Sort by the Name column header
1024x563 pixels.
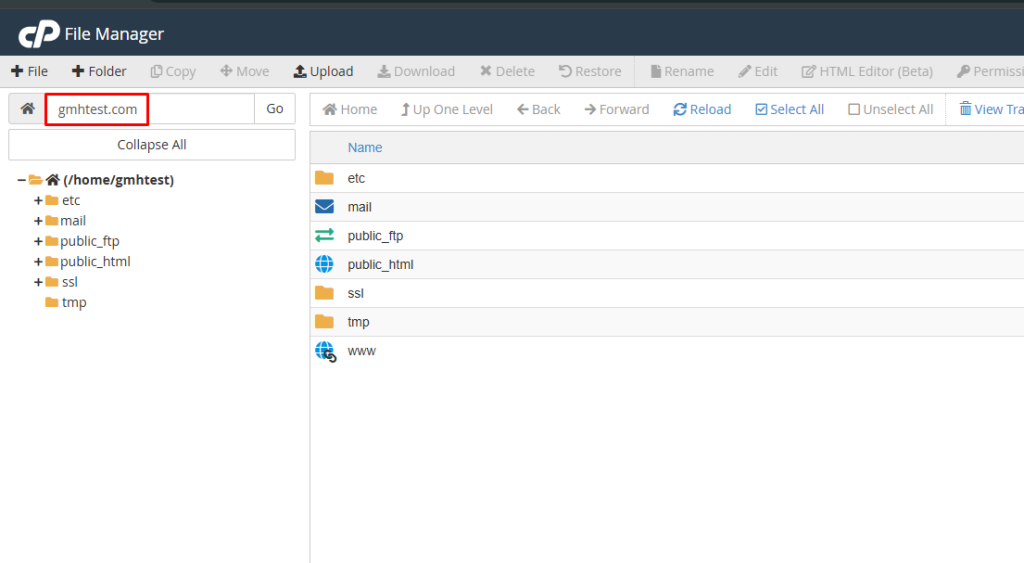pos(365,147)
